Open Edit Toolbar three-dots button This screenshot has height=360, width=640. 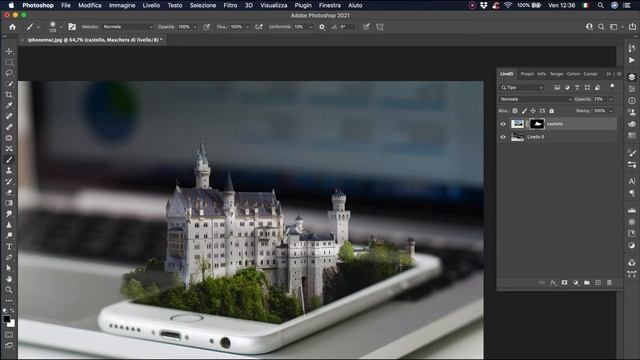click(x=9, y=300)
